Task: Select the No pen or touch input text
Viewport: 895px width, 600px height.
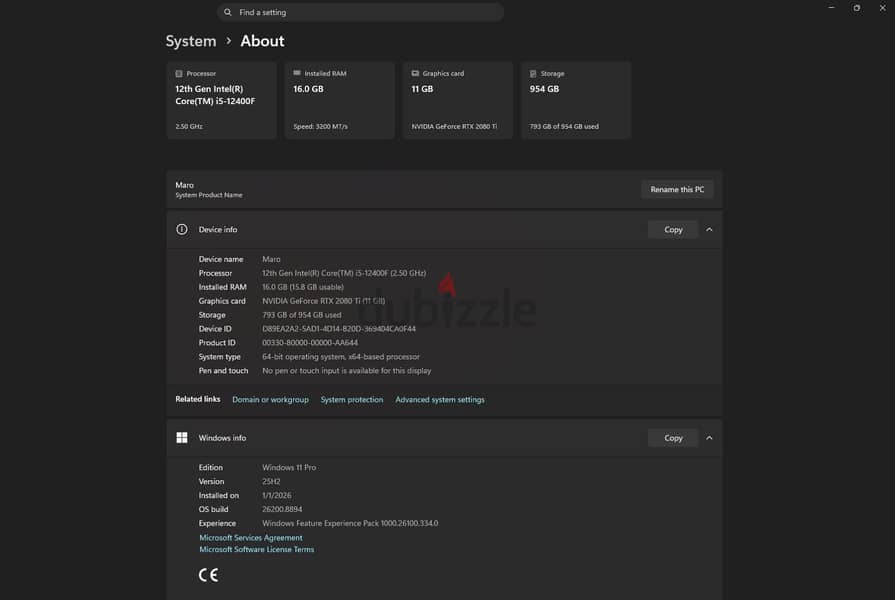Action: coord(346,371)
